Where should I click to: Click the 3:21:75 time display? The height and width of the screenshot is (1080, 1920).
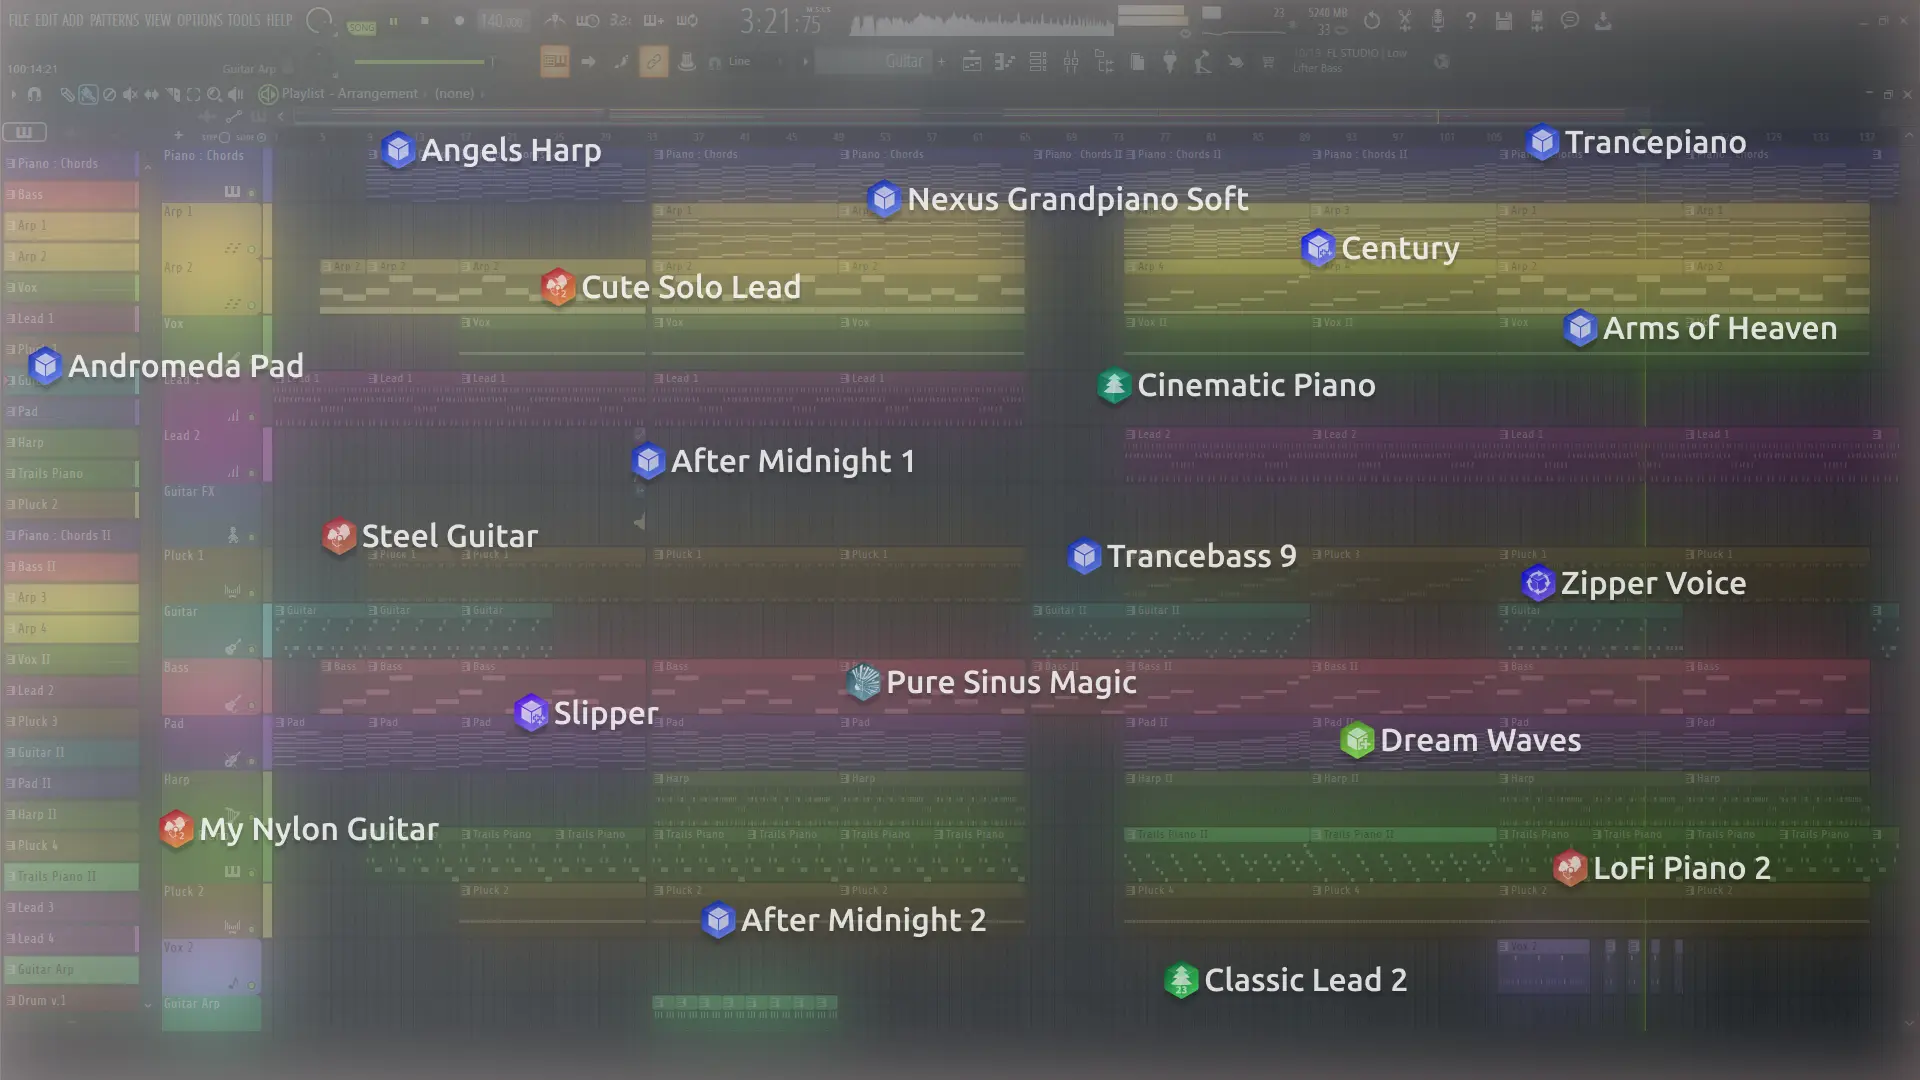[780, 21]
